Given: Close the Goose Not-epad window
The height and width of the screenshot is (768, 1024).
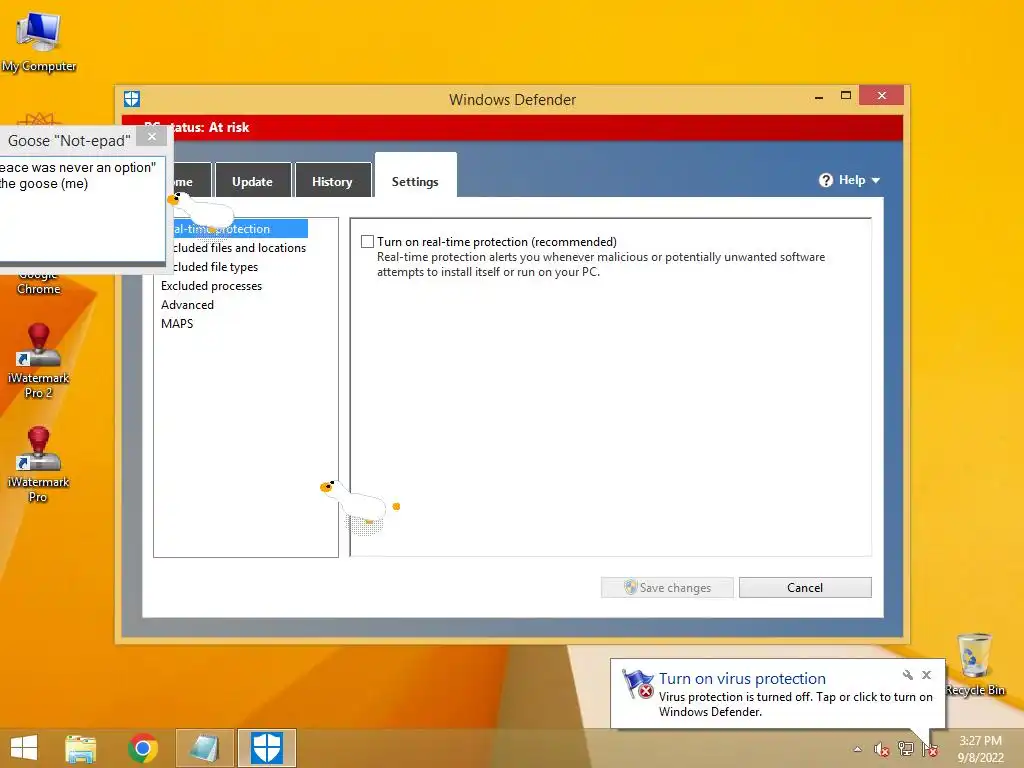Looking at the screenshot, I should (x=152, y=136).
